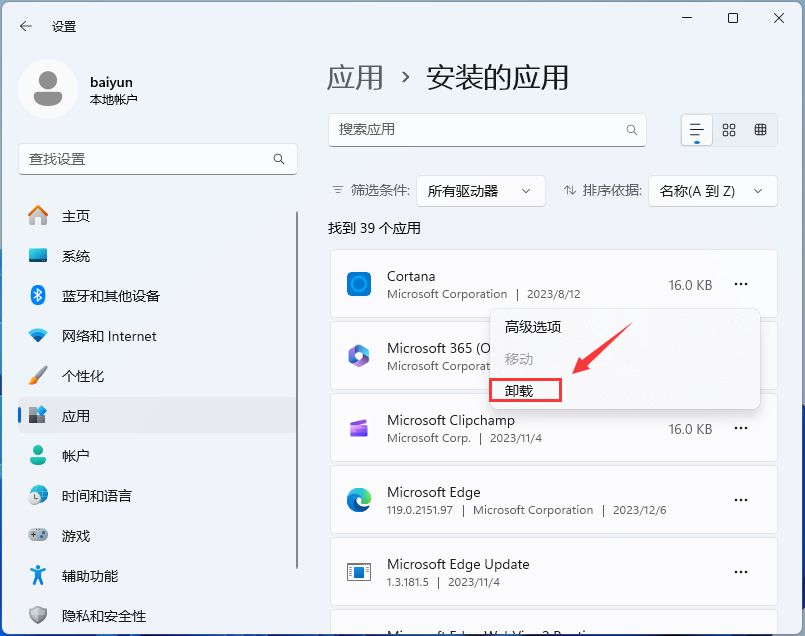Viewport: 805px width, 636px height.
Task: Click the Microsoft Edge Update name text
Action: [458, 564]
